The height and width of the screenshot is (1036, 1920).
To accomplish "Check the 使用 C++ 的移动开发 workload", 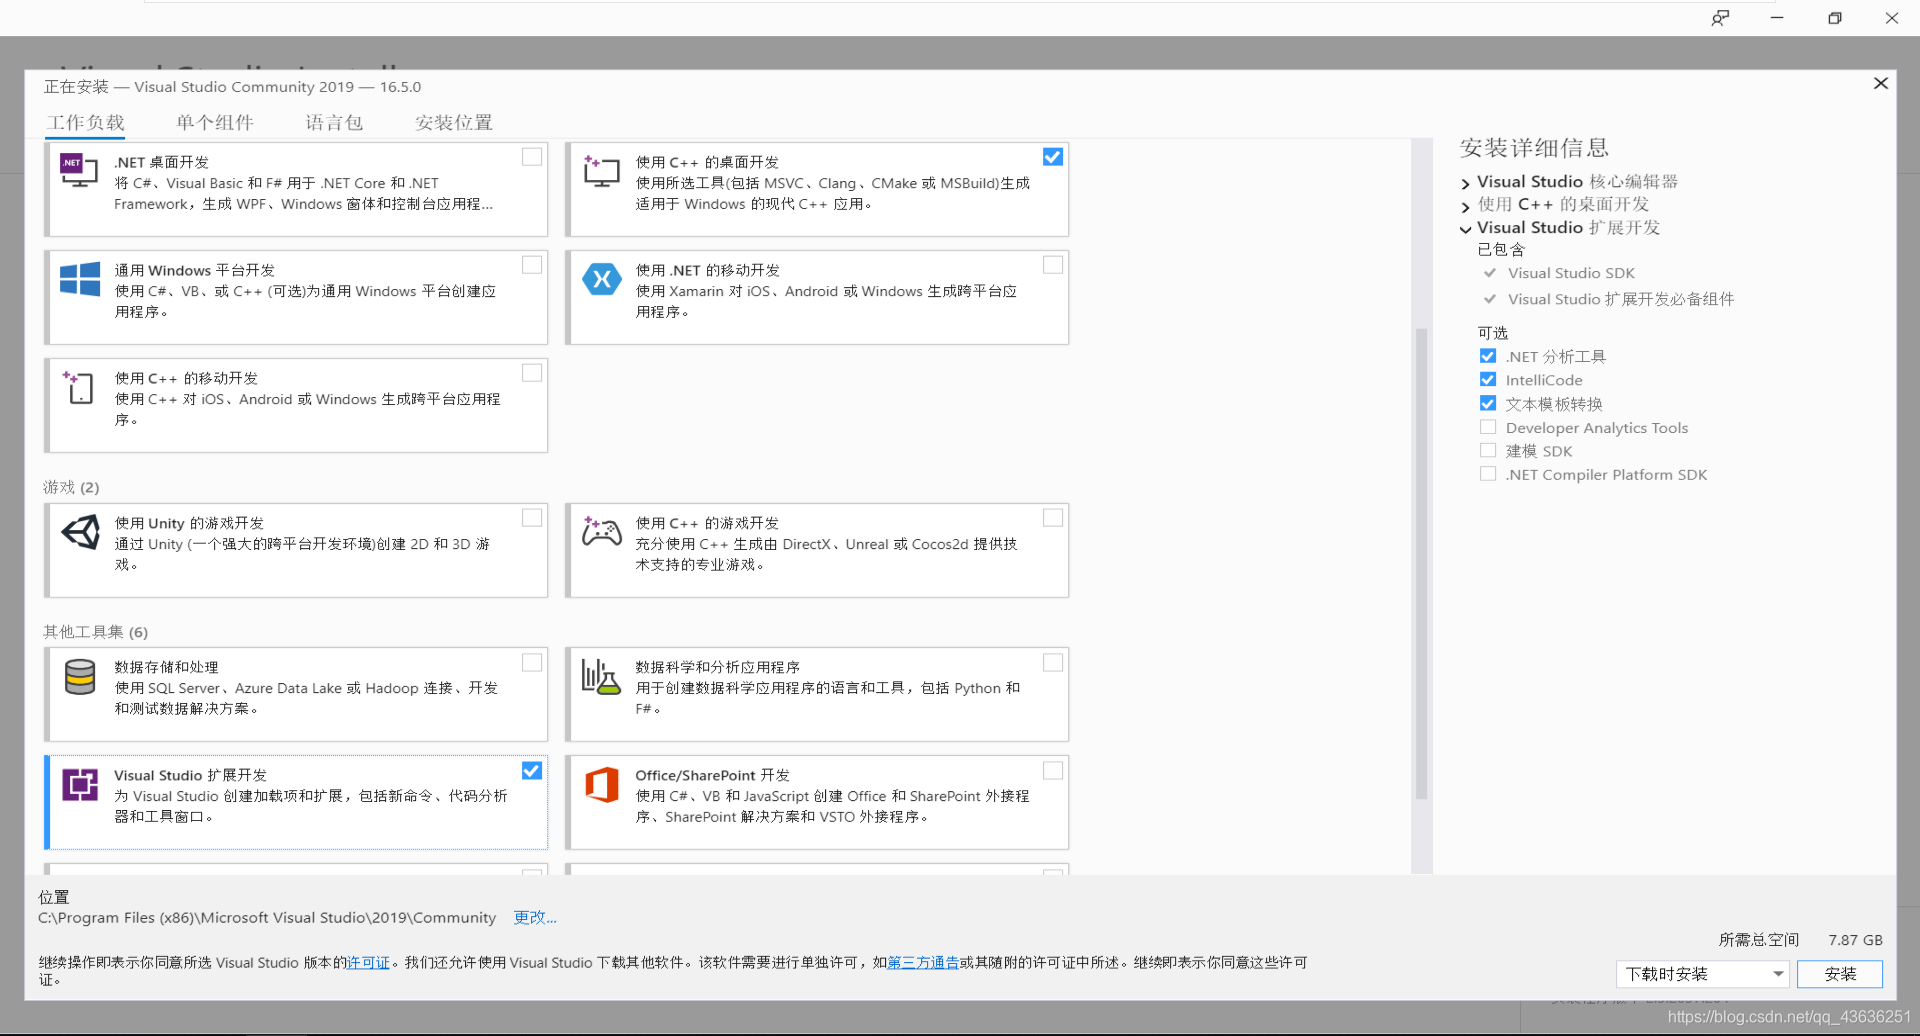I will coord(532,373).
